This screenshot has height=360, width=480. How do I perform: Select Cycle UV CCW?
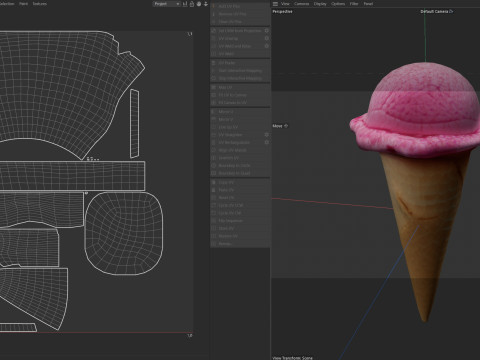coord(240,205)
